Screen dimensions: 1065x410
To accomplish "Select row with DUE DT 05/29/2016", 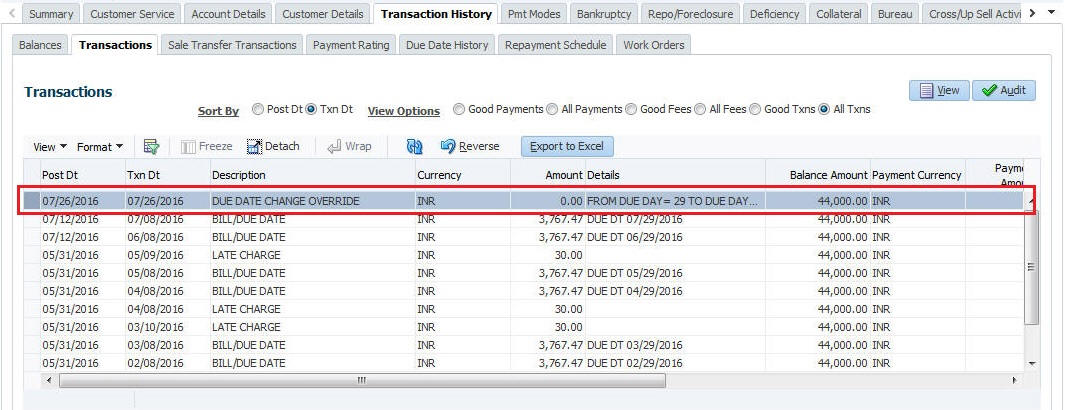I will click(523, 273).
